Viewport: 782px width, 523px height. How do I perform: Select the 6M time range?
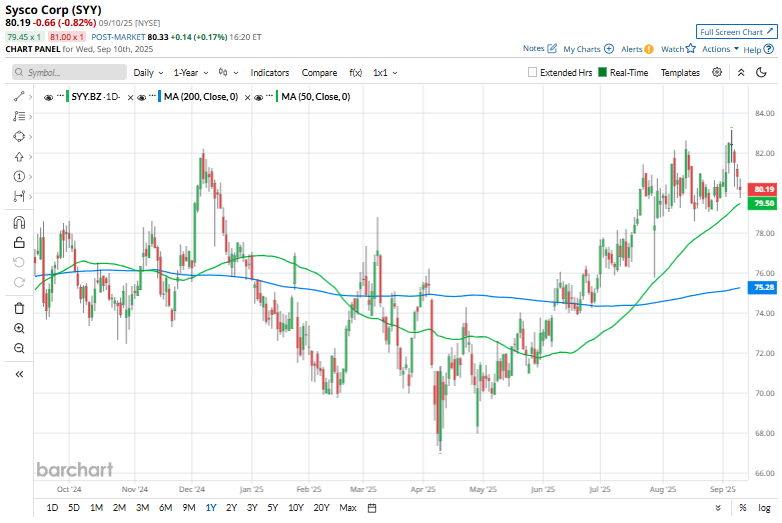pos(166,508)
